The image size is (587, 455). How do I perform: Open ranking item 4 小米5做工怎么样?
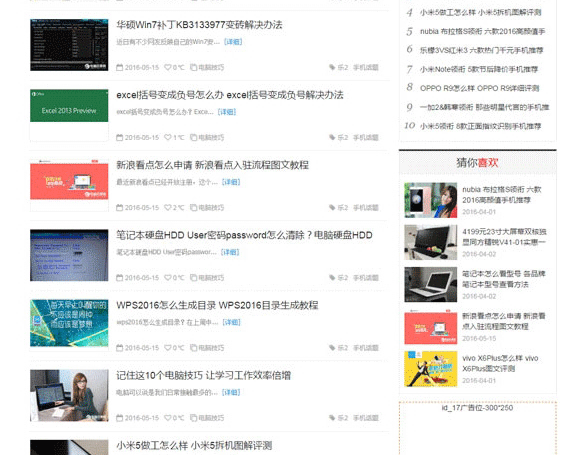(480, 12)
